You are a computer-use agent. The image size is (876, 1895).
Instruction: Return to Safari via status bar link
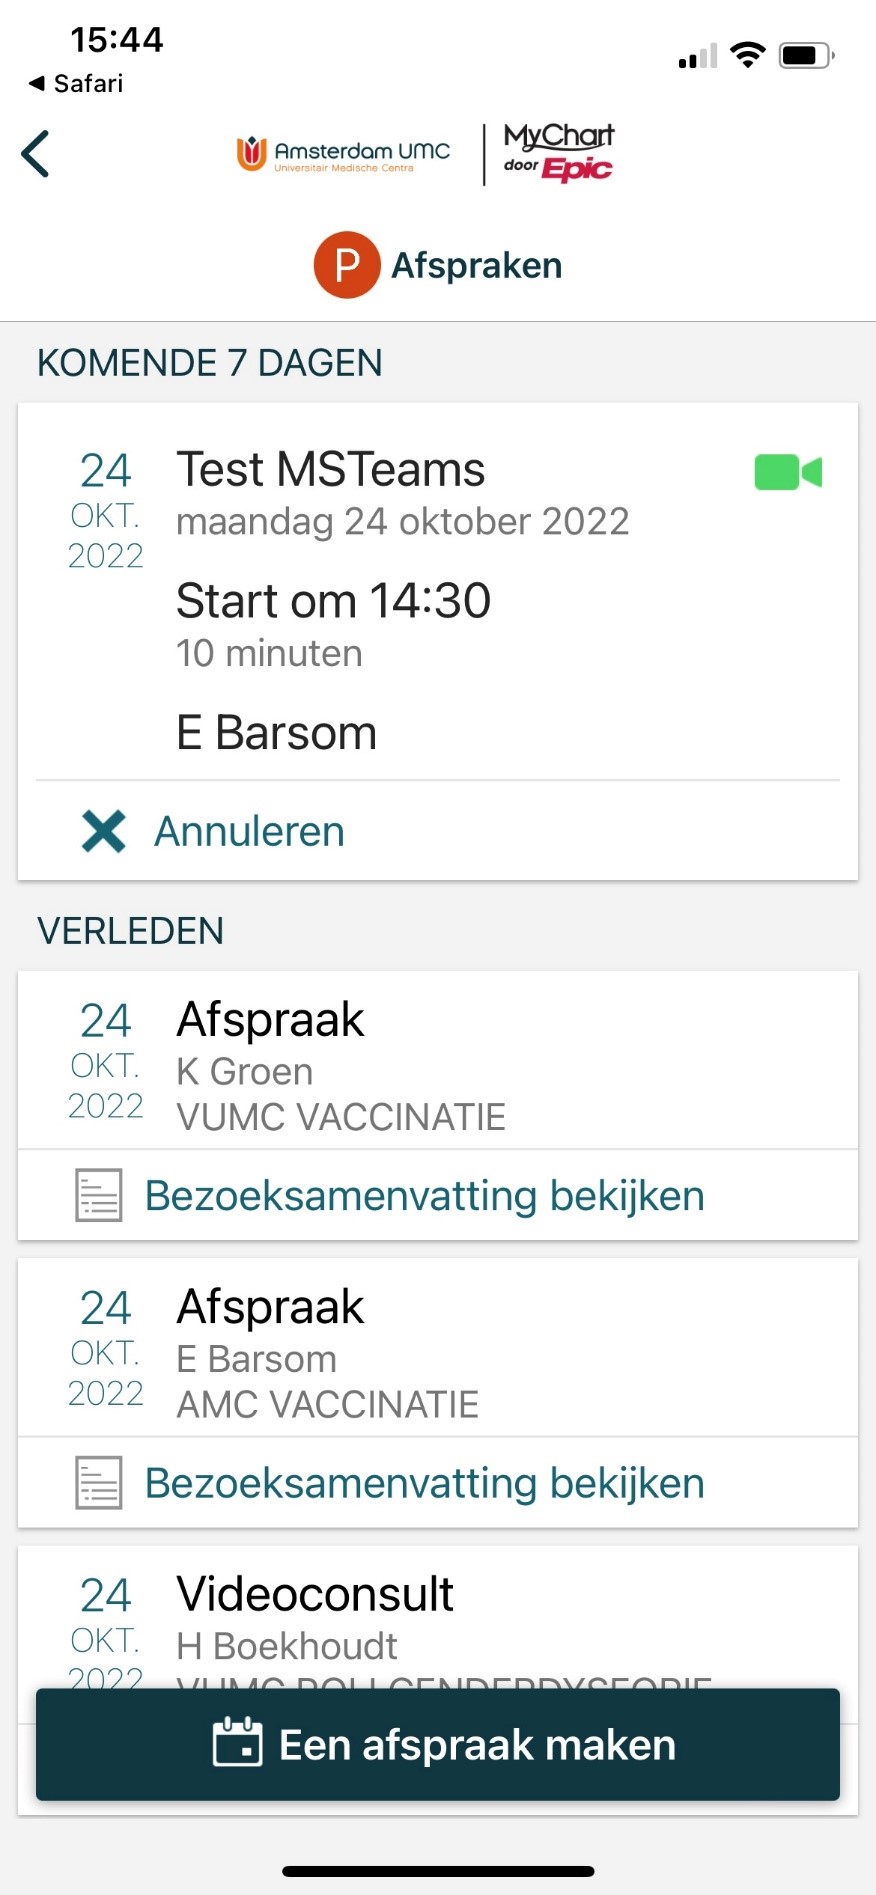coord(77,83)
